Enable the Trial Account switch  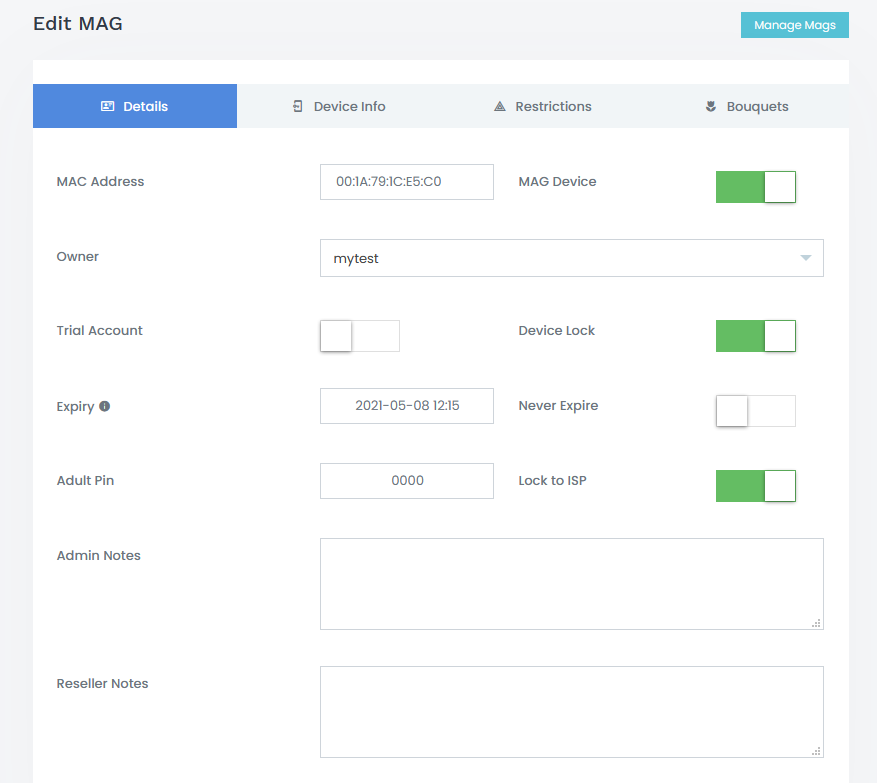(x=359, y=336)
